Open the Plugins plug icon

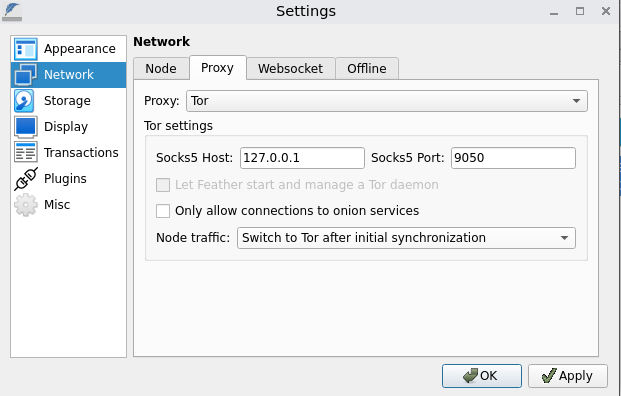(26, 179)
